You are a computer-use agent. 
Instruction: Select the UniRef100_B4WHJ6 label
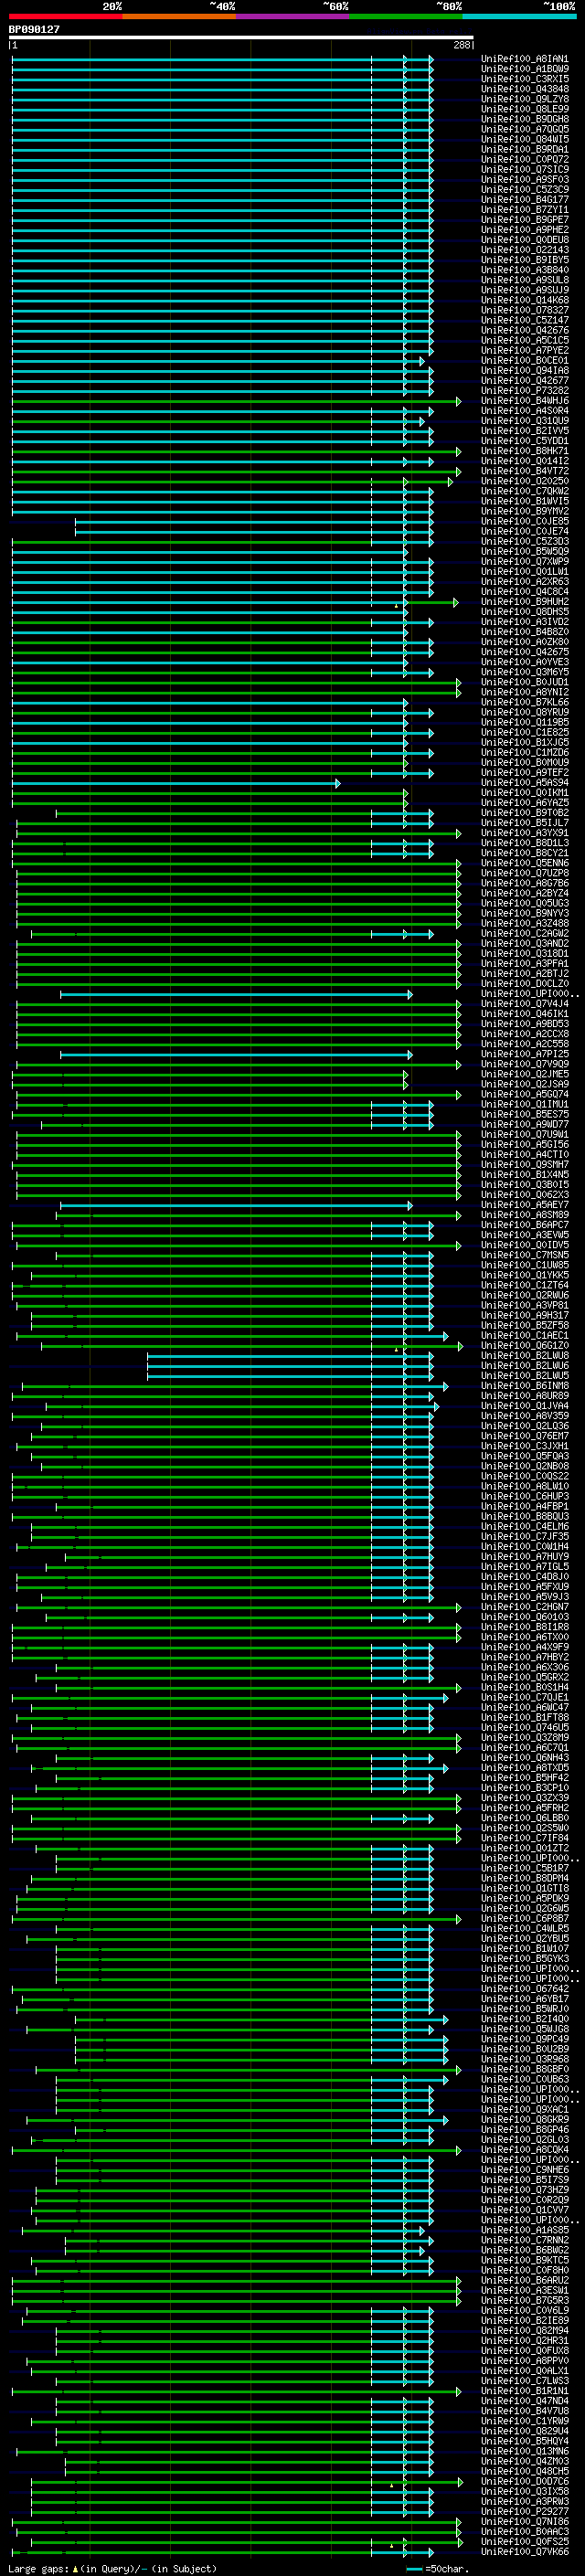pyautogui.click(x=525, y=401)
